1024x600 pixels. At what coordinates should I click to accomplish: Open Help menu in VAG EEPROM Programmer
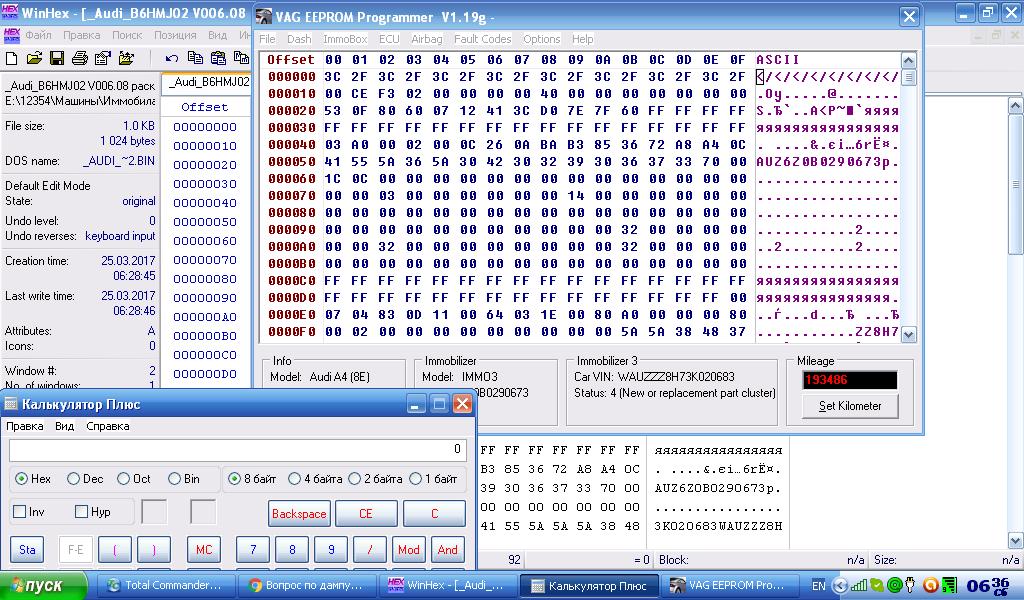[583, 39]
